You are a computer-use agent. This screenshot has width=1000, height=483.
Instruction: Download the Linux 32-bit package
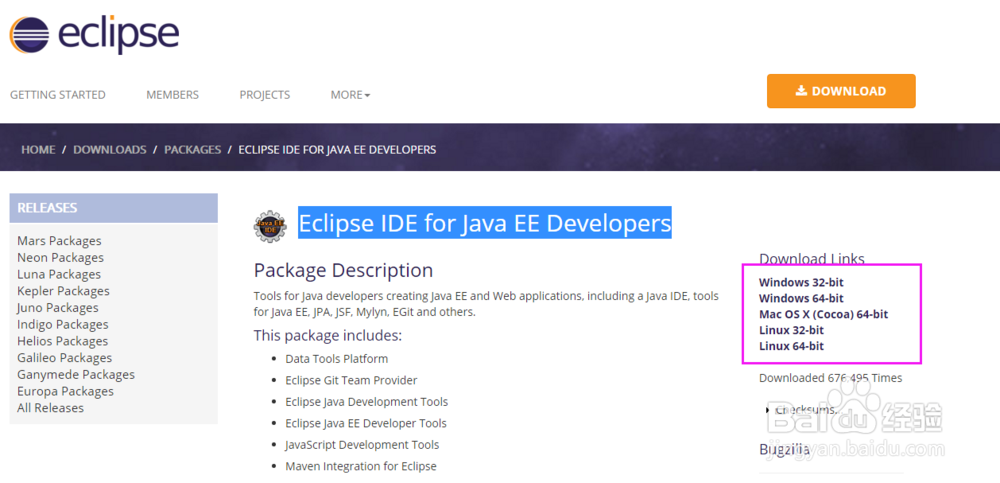click(x=791, y=330)
